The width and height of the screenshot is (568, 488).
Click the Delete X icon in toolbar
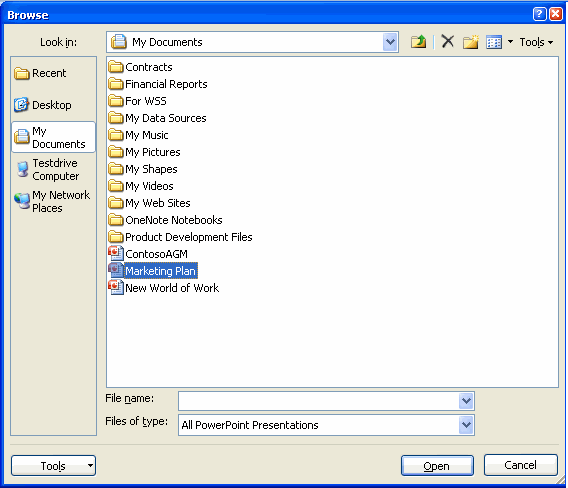coord(448,42)
